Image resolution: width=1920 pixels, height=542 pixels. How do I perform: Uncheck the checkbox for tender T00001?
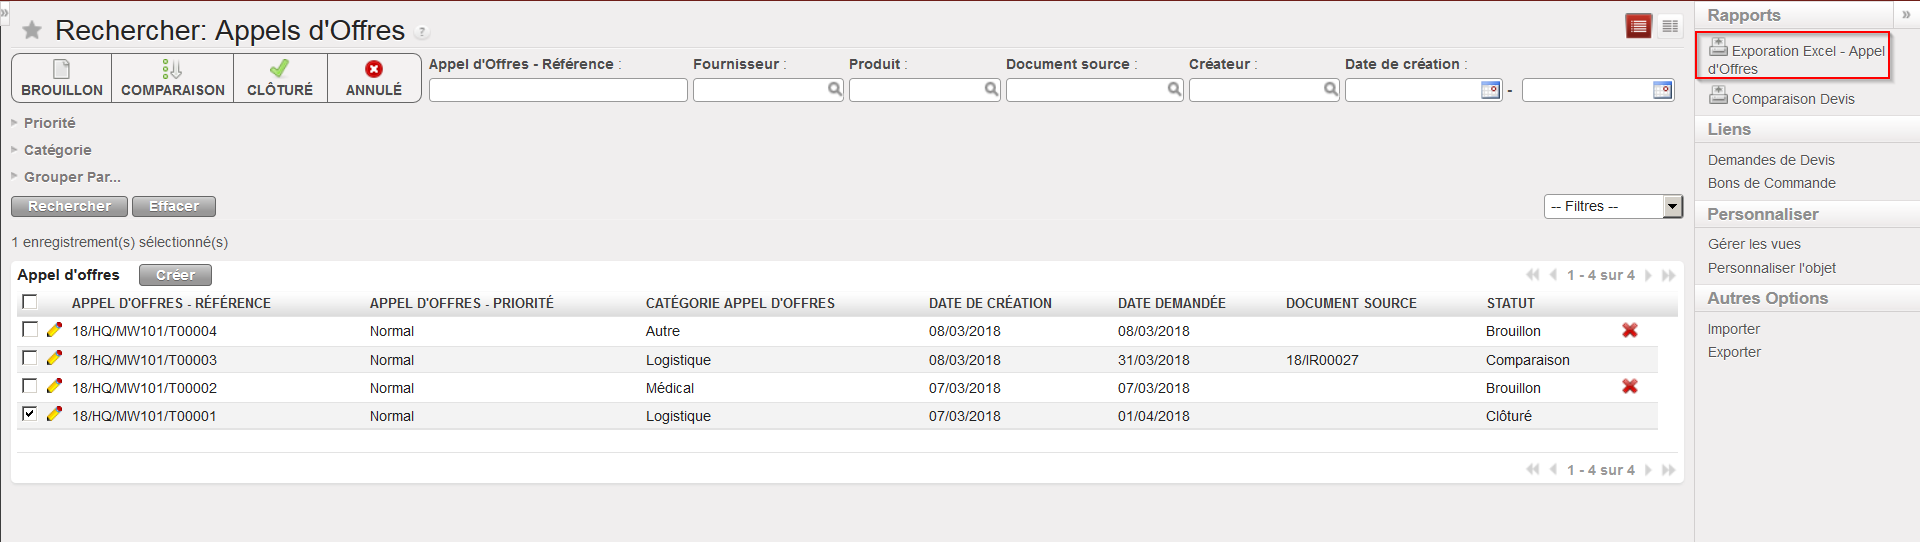tap(30, 414)
